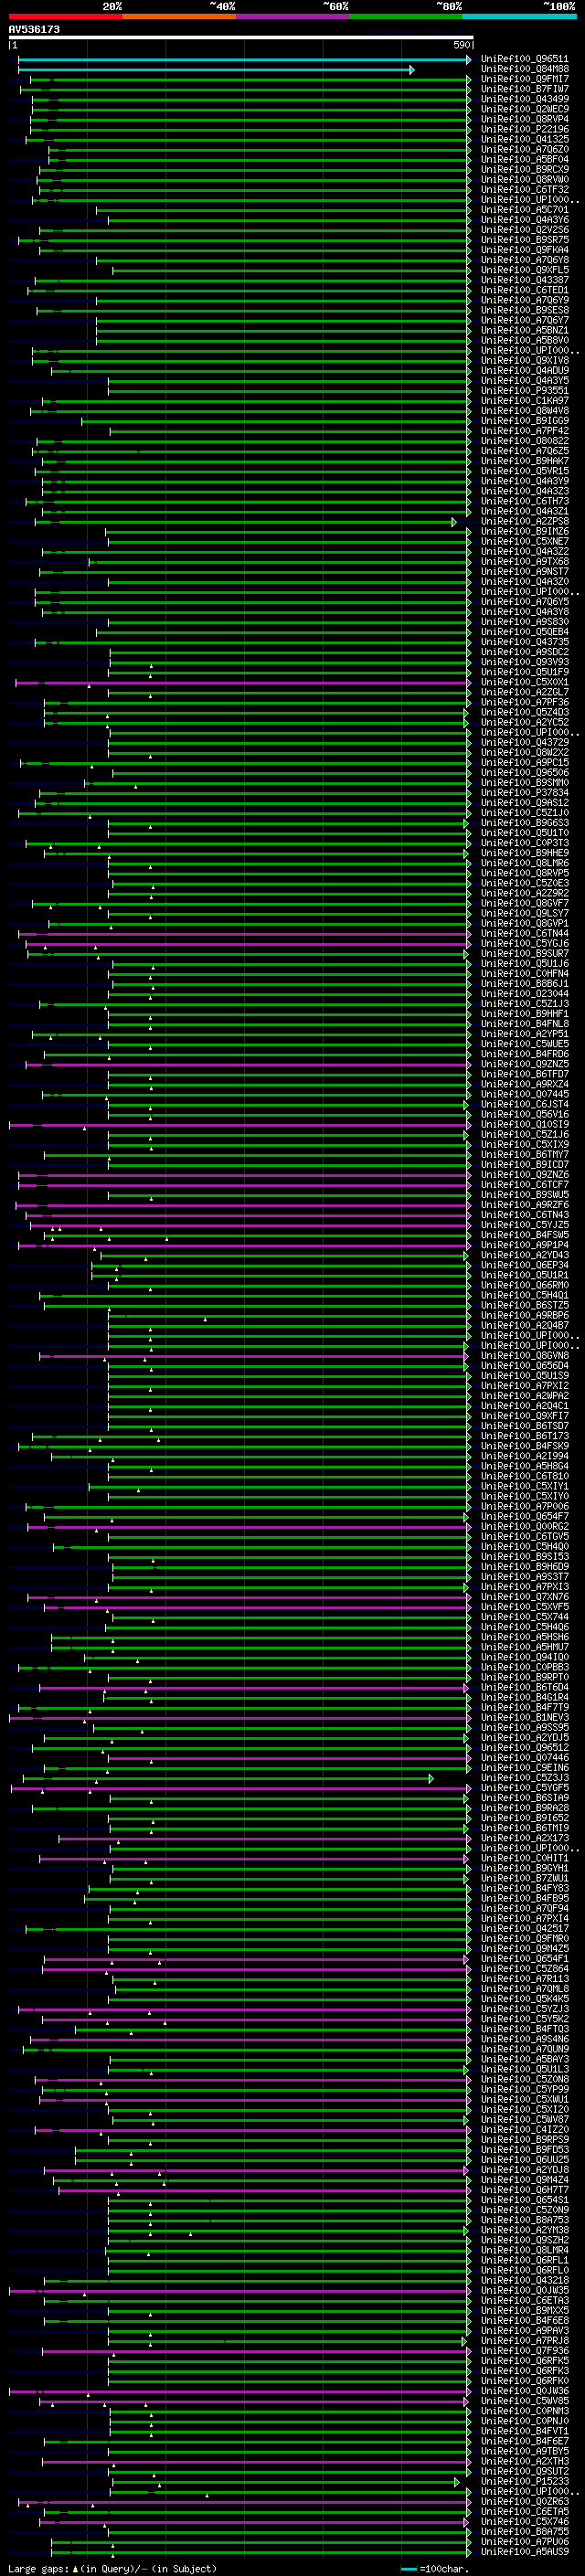Open hit UniRef100_Q43499
The image size is (585, 2576).
click(525, 100)
